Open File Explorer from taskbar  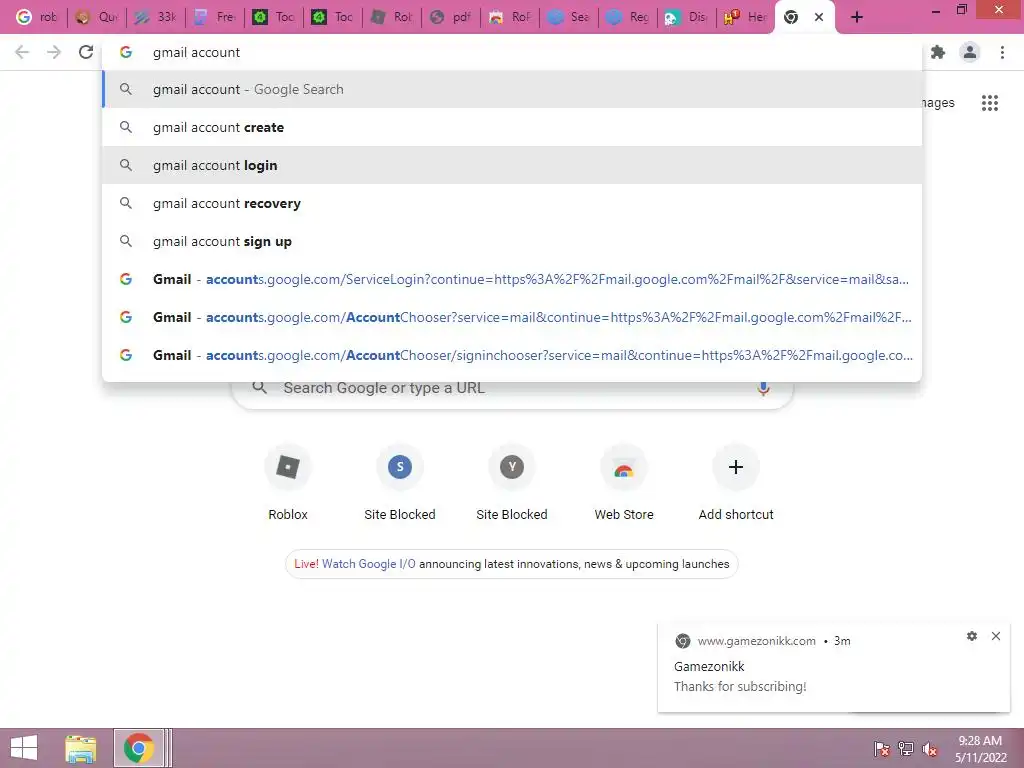pyautogui.click(x=80, y=748)
